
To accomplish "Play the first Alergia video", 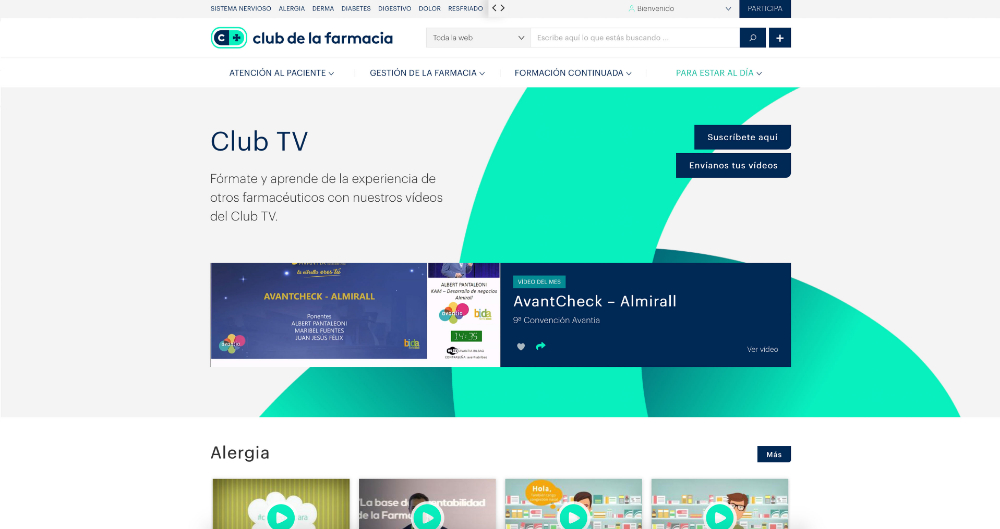I will [281, 516].
